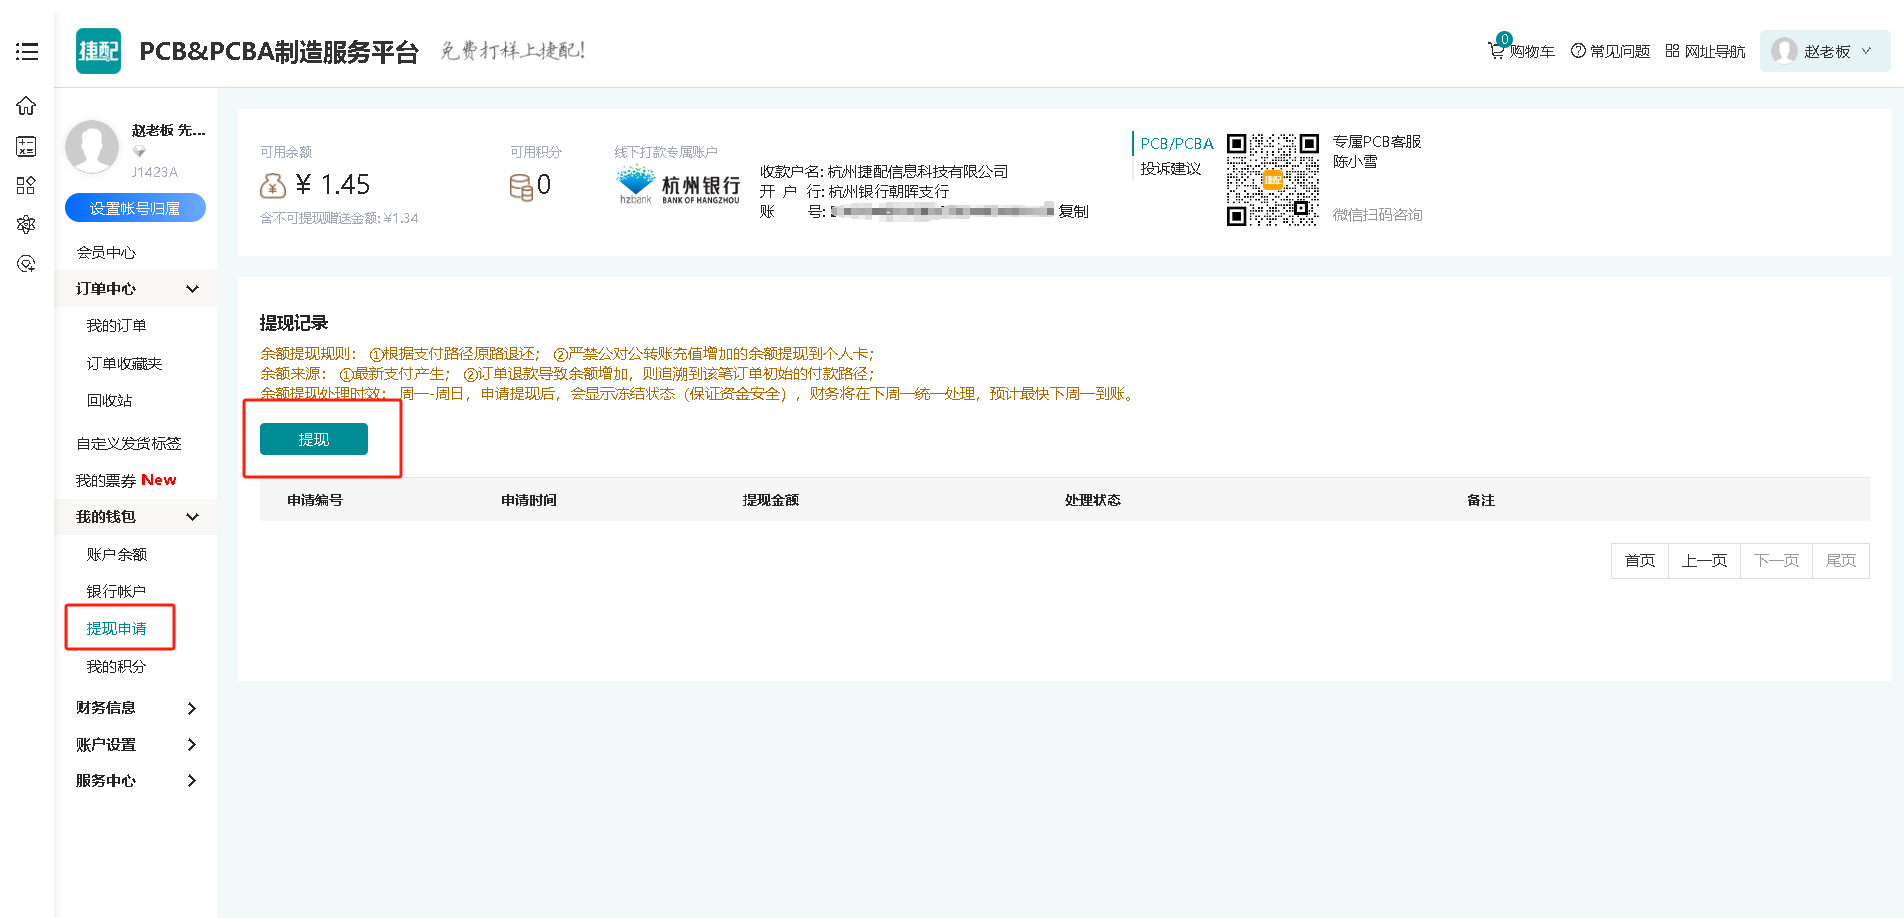Image resolution: width=1904 pixels, height=918 pixels.
Task: Click the money bag balance icon
Action: (273, 185)
